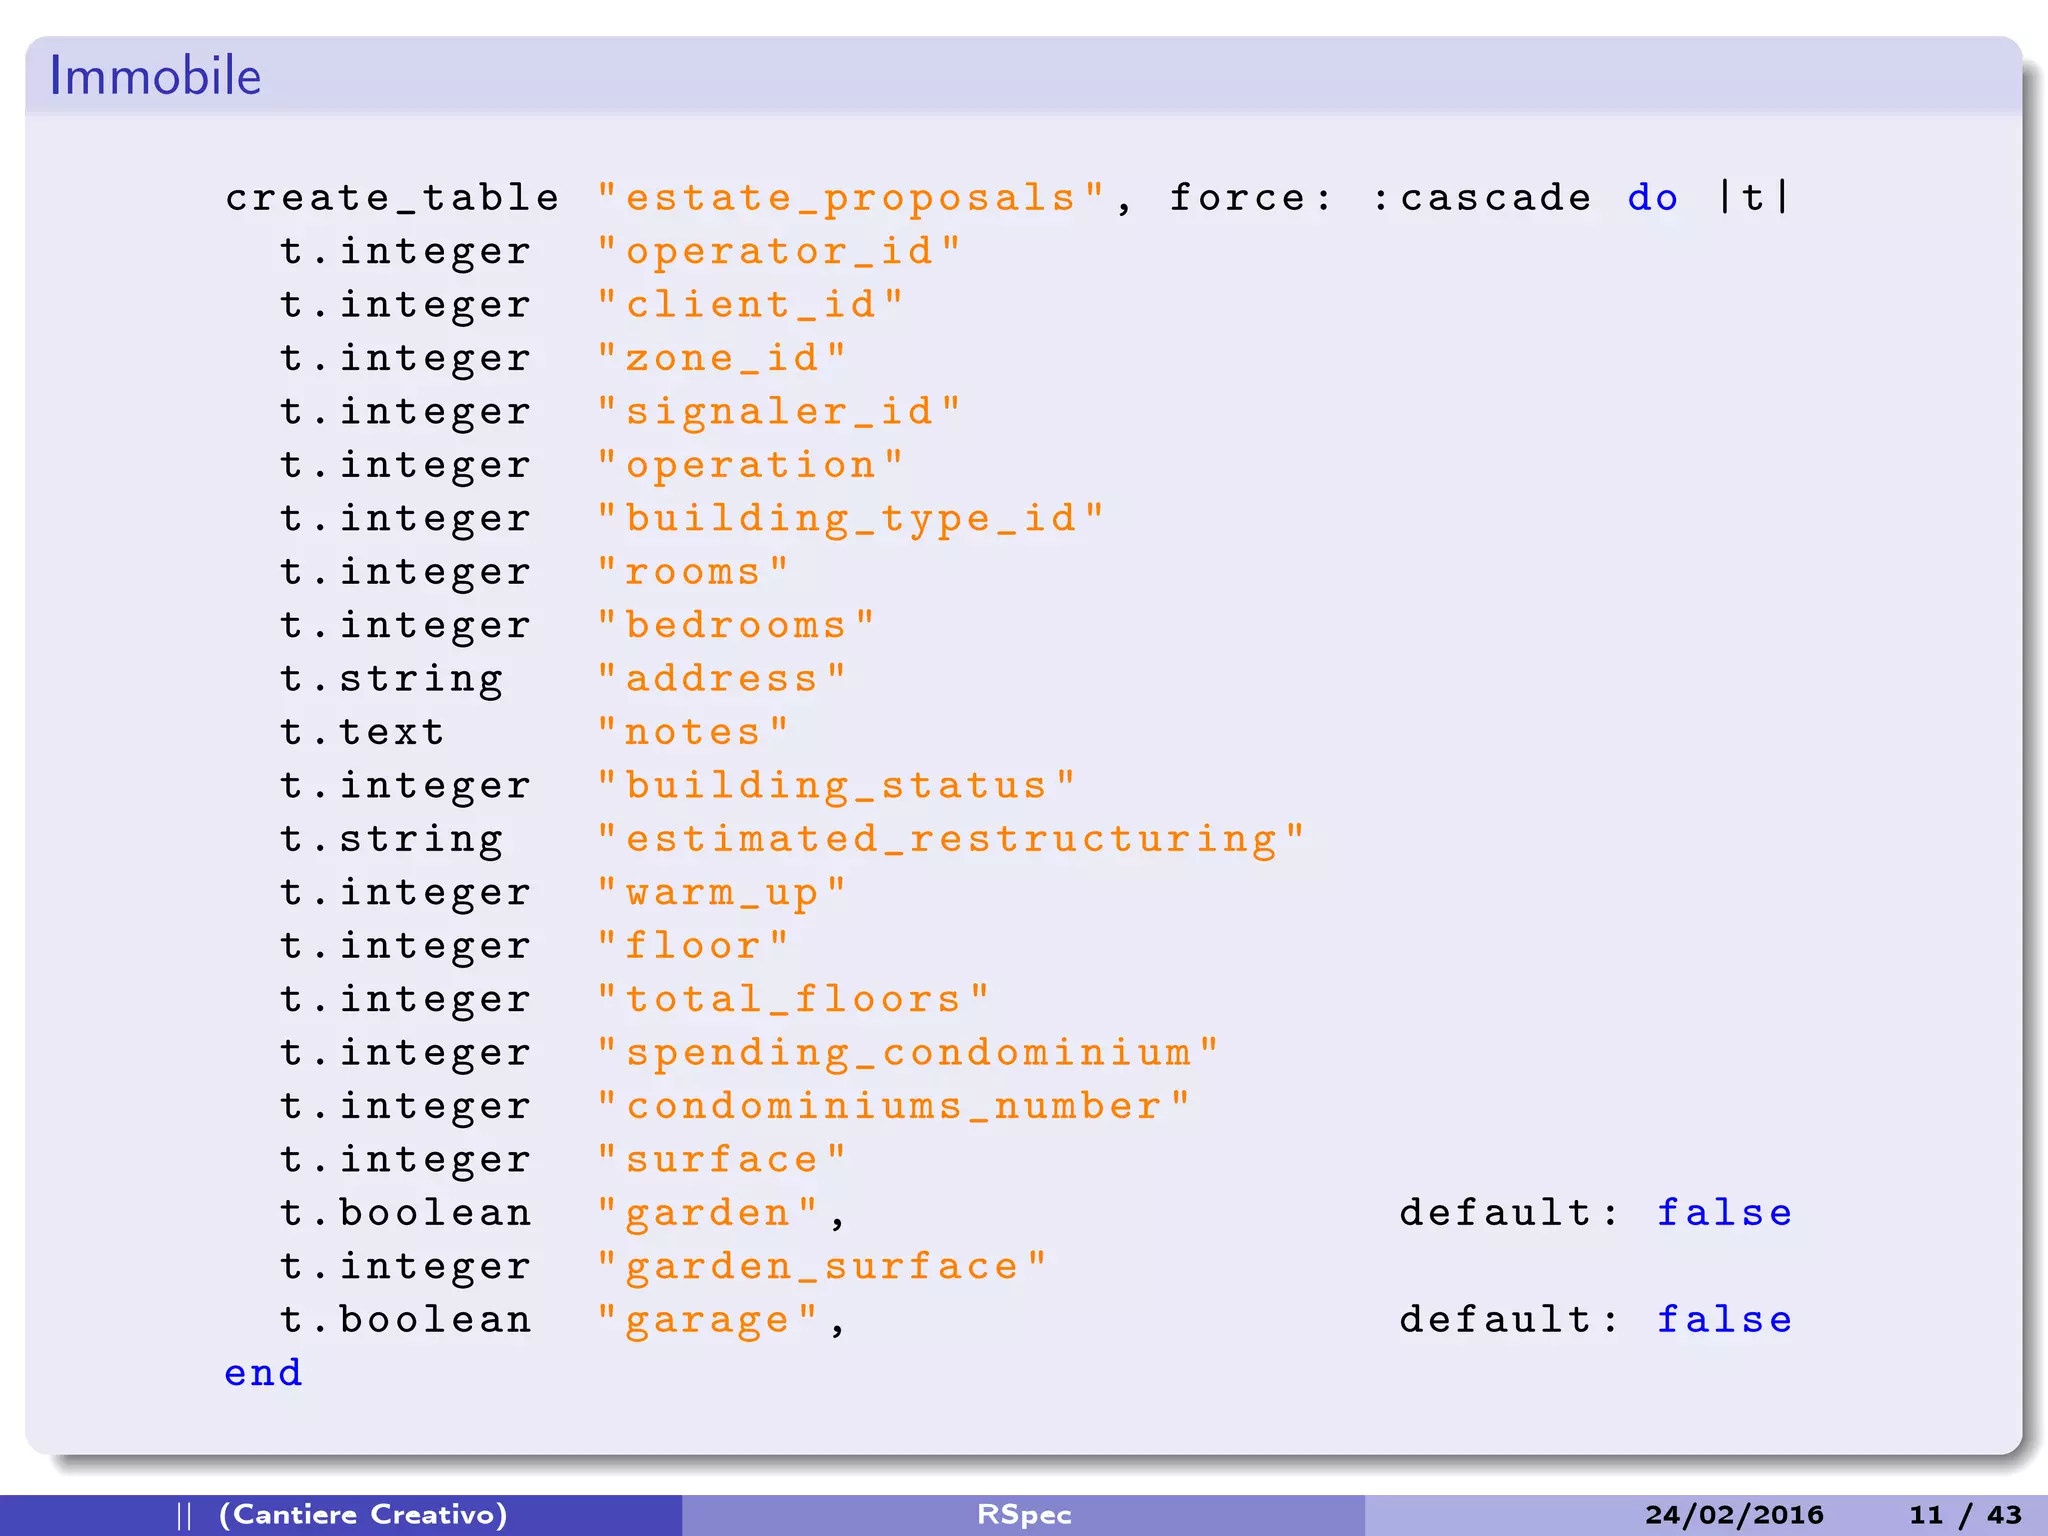Click "default:" on the garden row
2048x1536 pixels.
pyautogui.click(x=1509, y=1213)
